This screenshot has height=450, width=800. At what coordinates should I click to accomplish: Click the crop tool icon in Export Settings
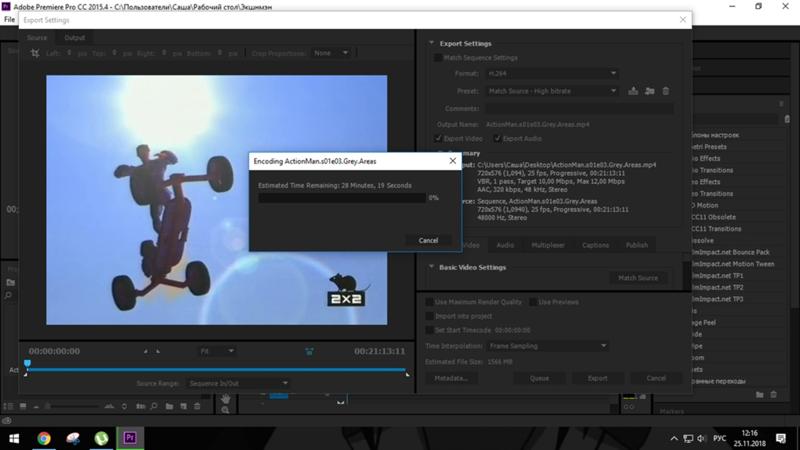click(x=35, y=53)
